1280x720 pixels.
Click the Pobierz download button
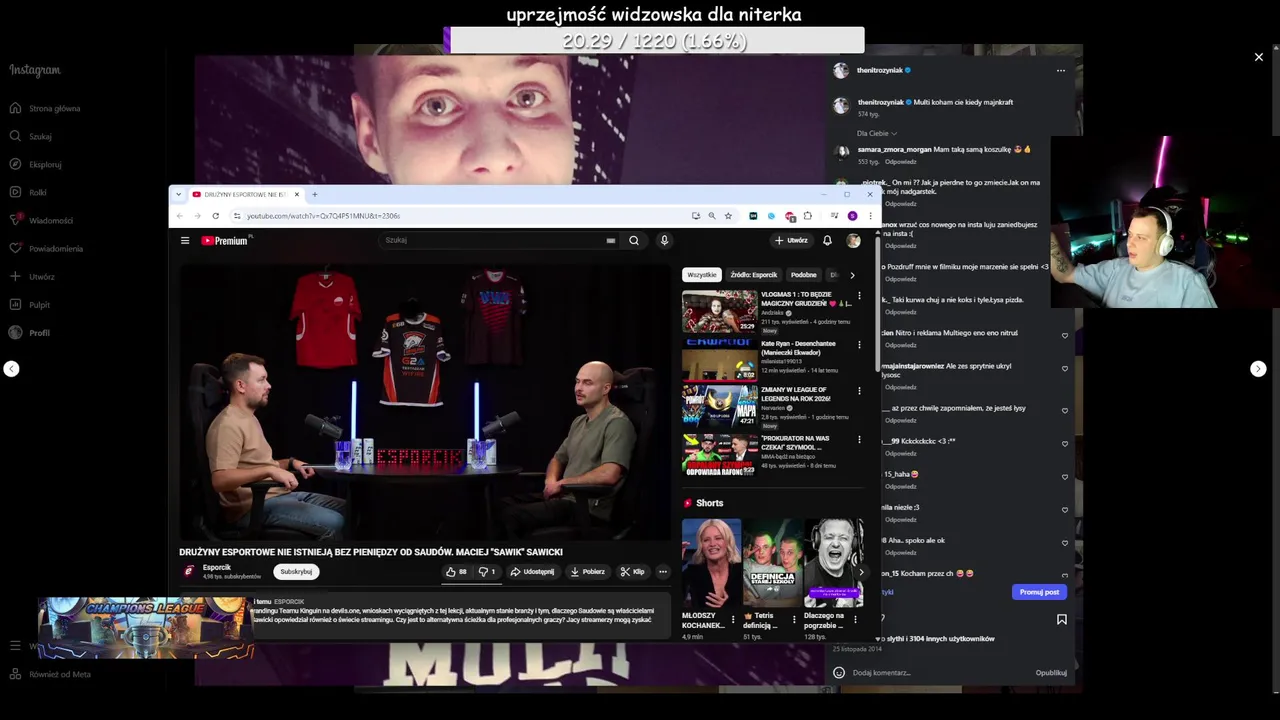(588, 572)
